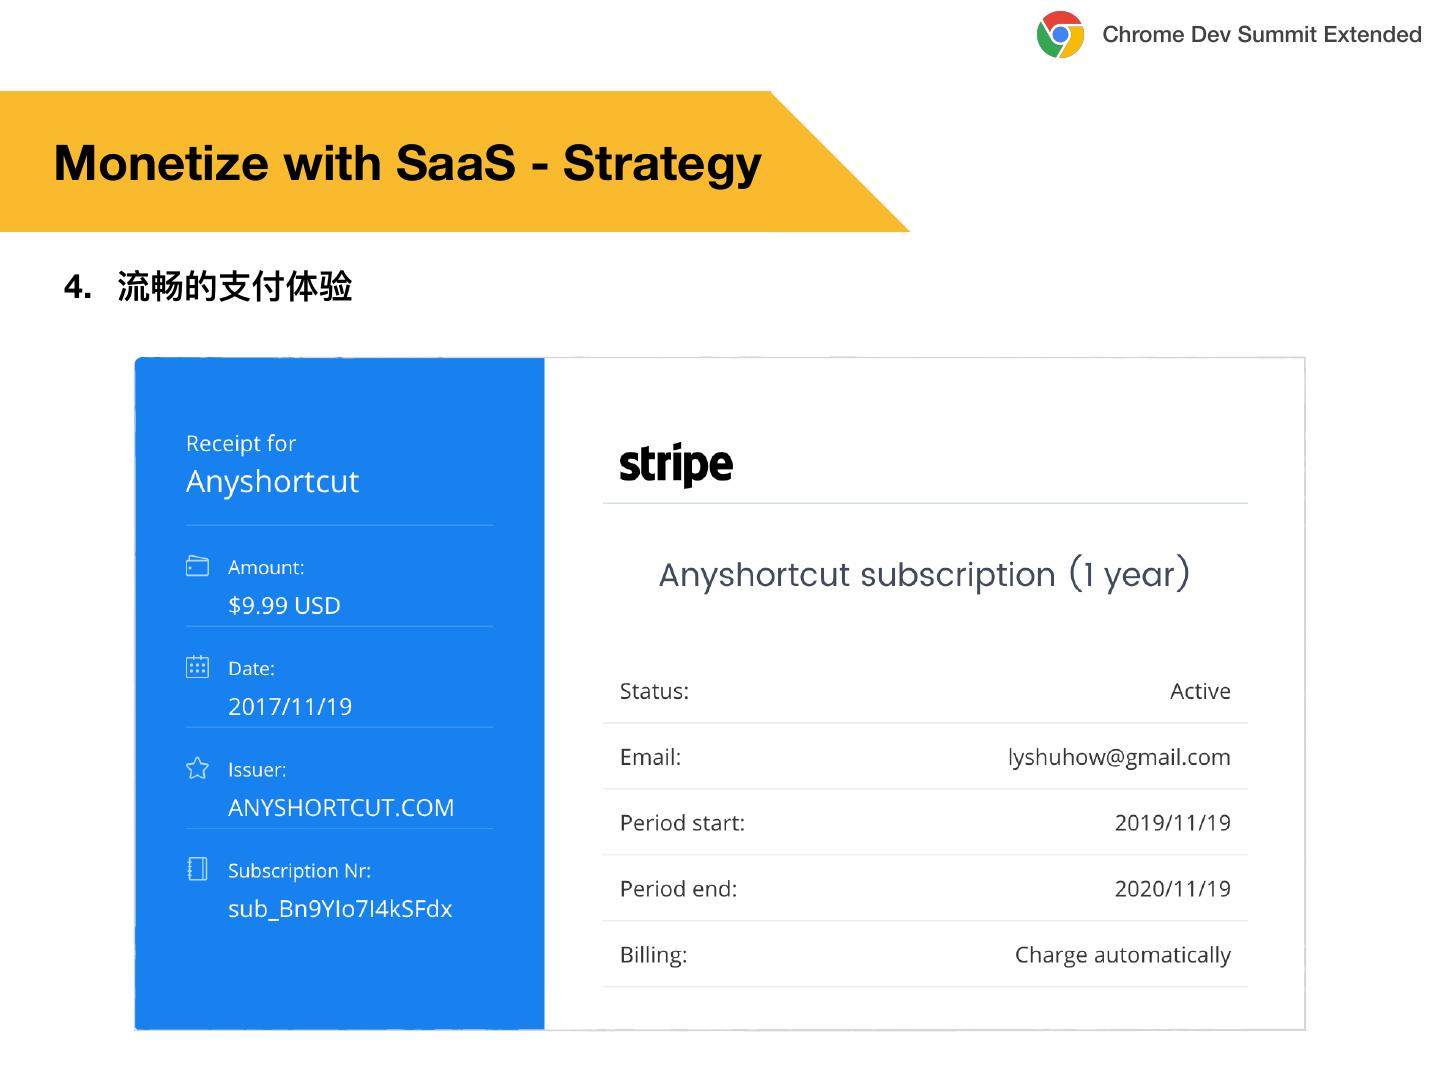
Task: Click the Chrome Dev Summit Extended text
Action: click(x=1261, y=35)
